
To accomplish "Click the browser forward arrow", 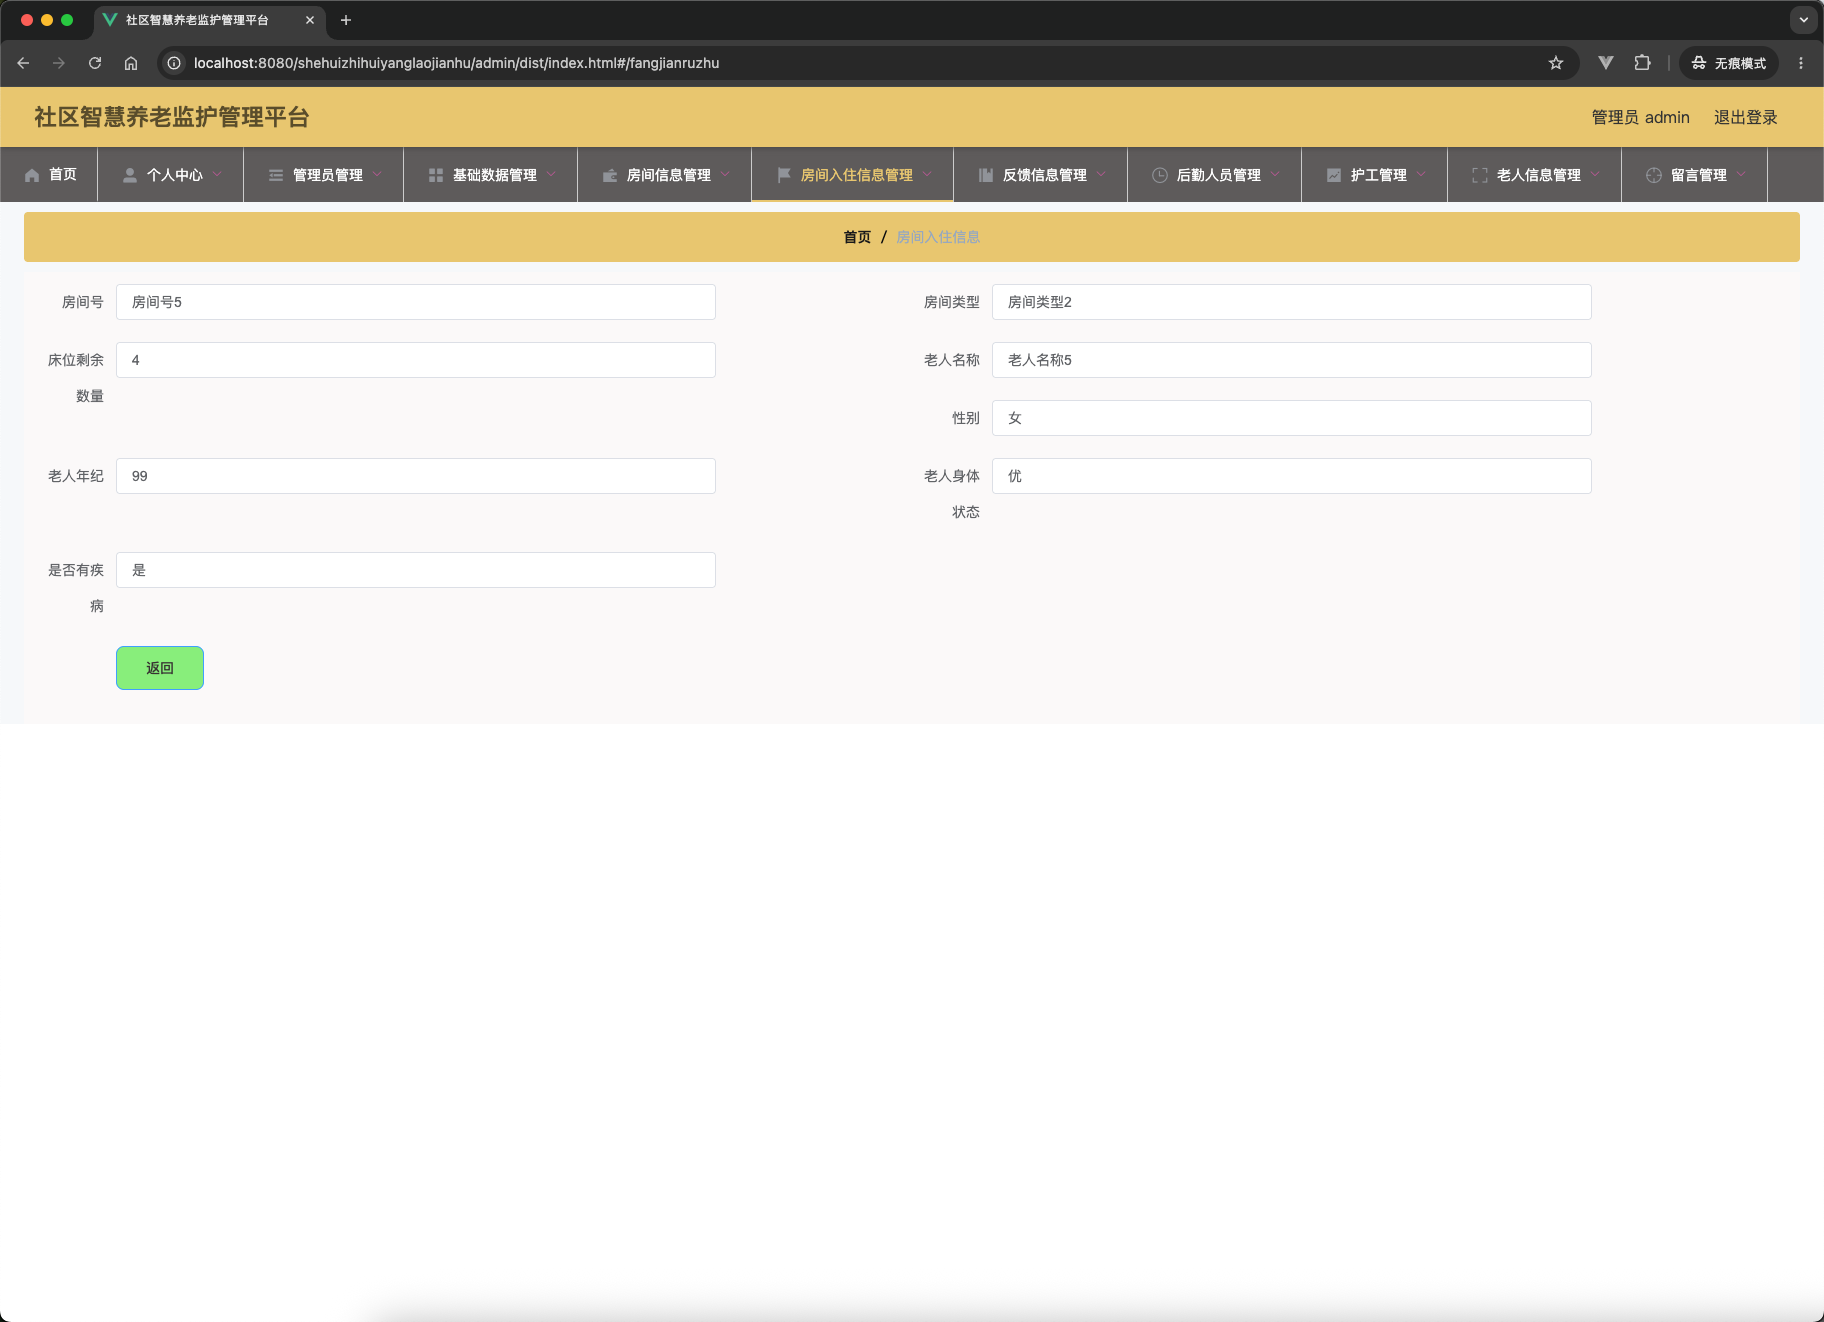I will (x=59, y=63).
